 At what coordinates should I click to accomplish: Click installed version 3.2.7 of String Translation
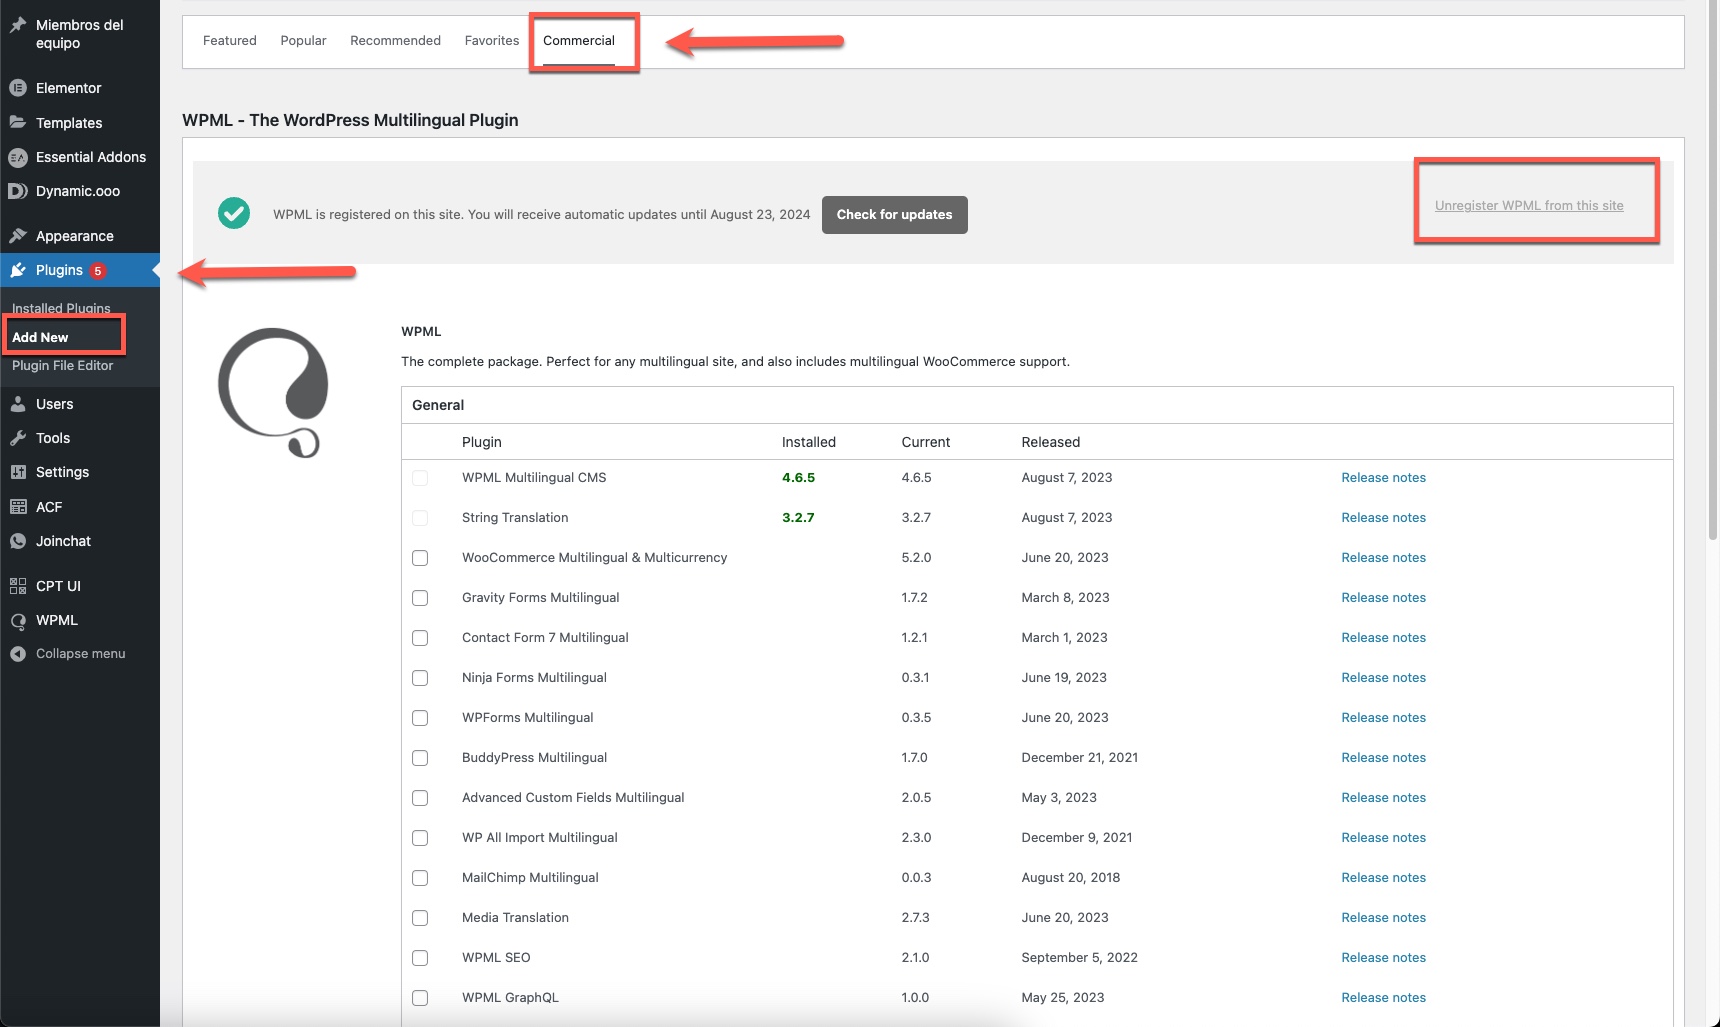[x=798, y=518]
